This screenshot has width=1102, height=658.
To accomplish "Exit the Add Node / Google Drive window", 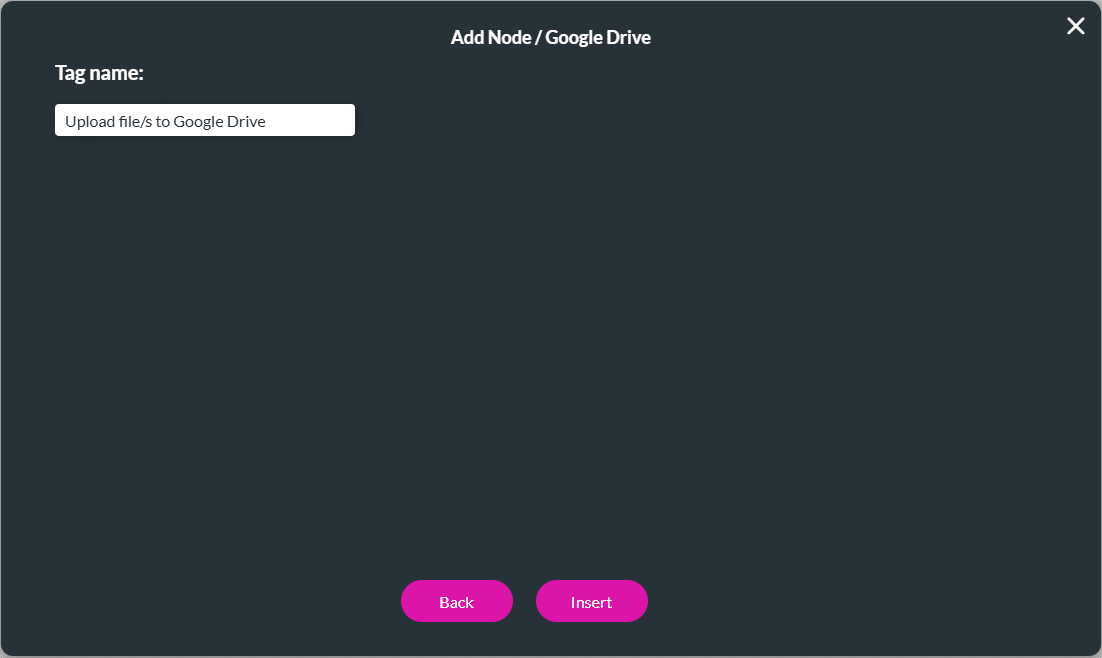I will click(x=1075, y=26).
